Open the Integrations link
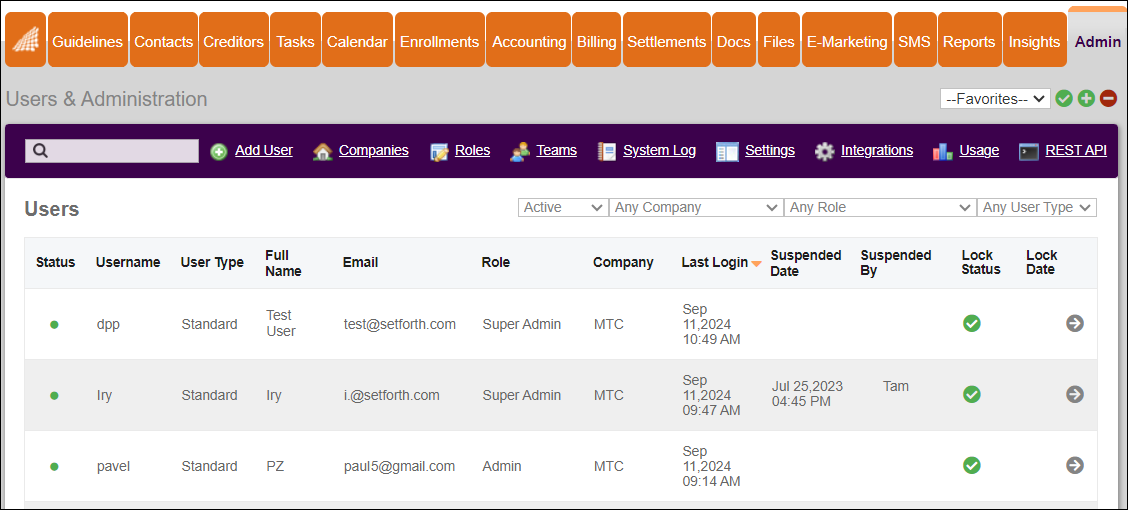This screenshot has height=510, width=1128. point(877,150)
